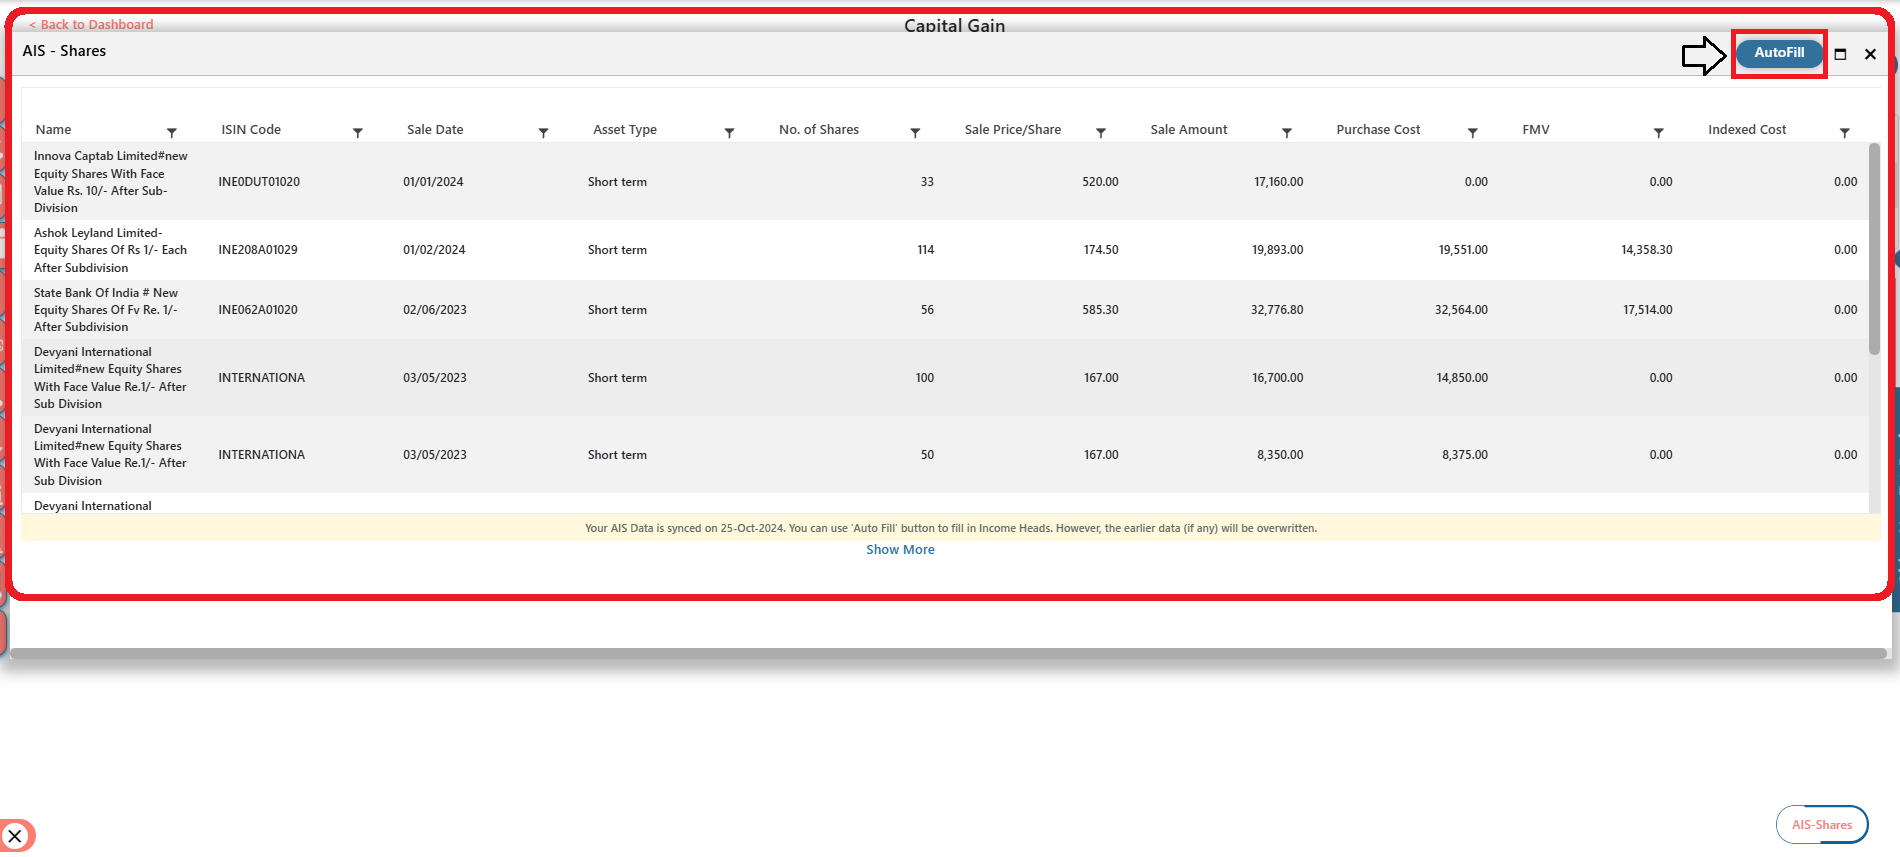Sort by the Asset Type column header

625,130
